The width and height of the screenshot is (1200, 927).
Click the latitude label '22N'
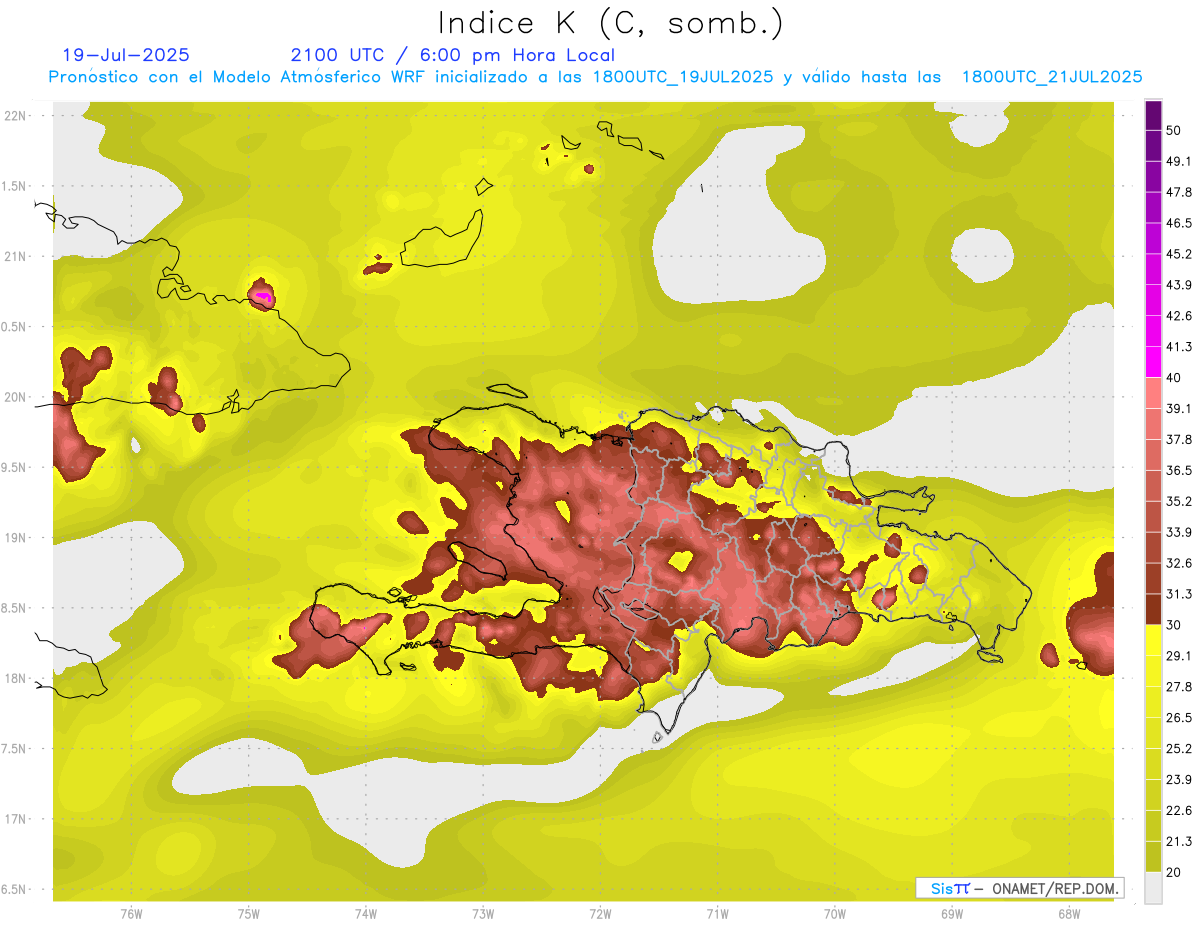(15, 116)
